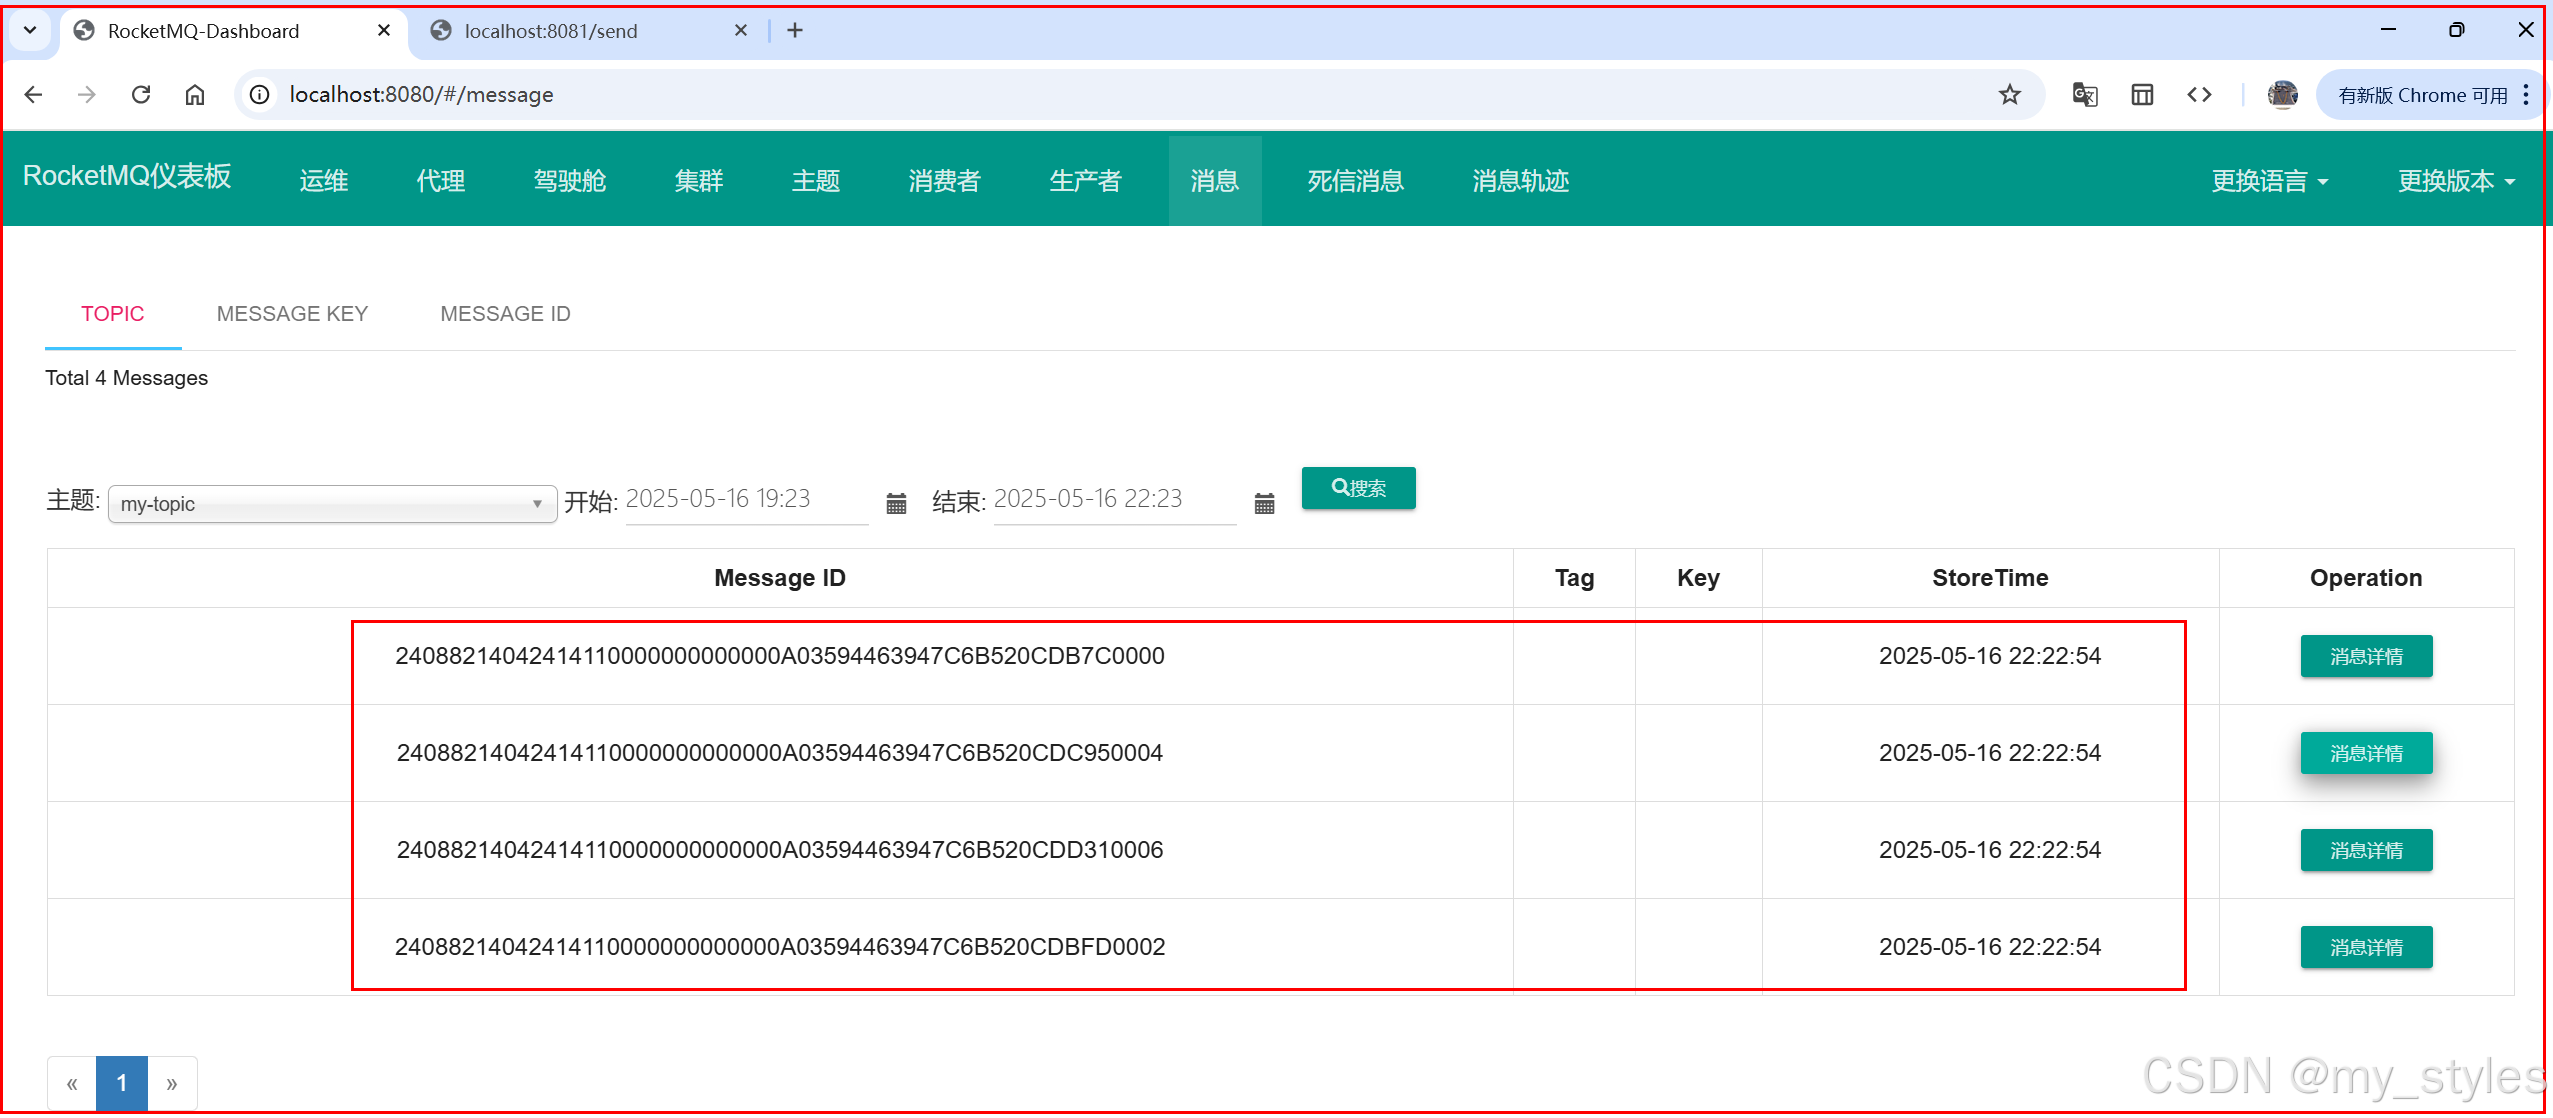Close the localhost:8081/send tab
Screen dimensions: 2553x1118
[741, 31]
